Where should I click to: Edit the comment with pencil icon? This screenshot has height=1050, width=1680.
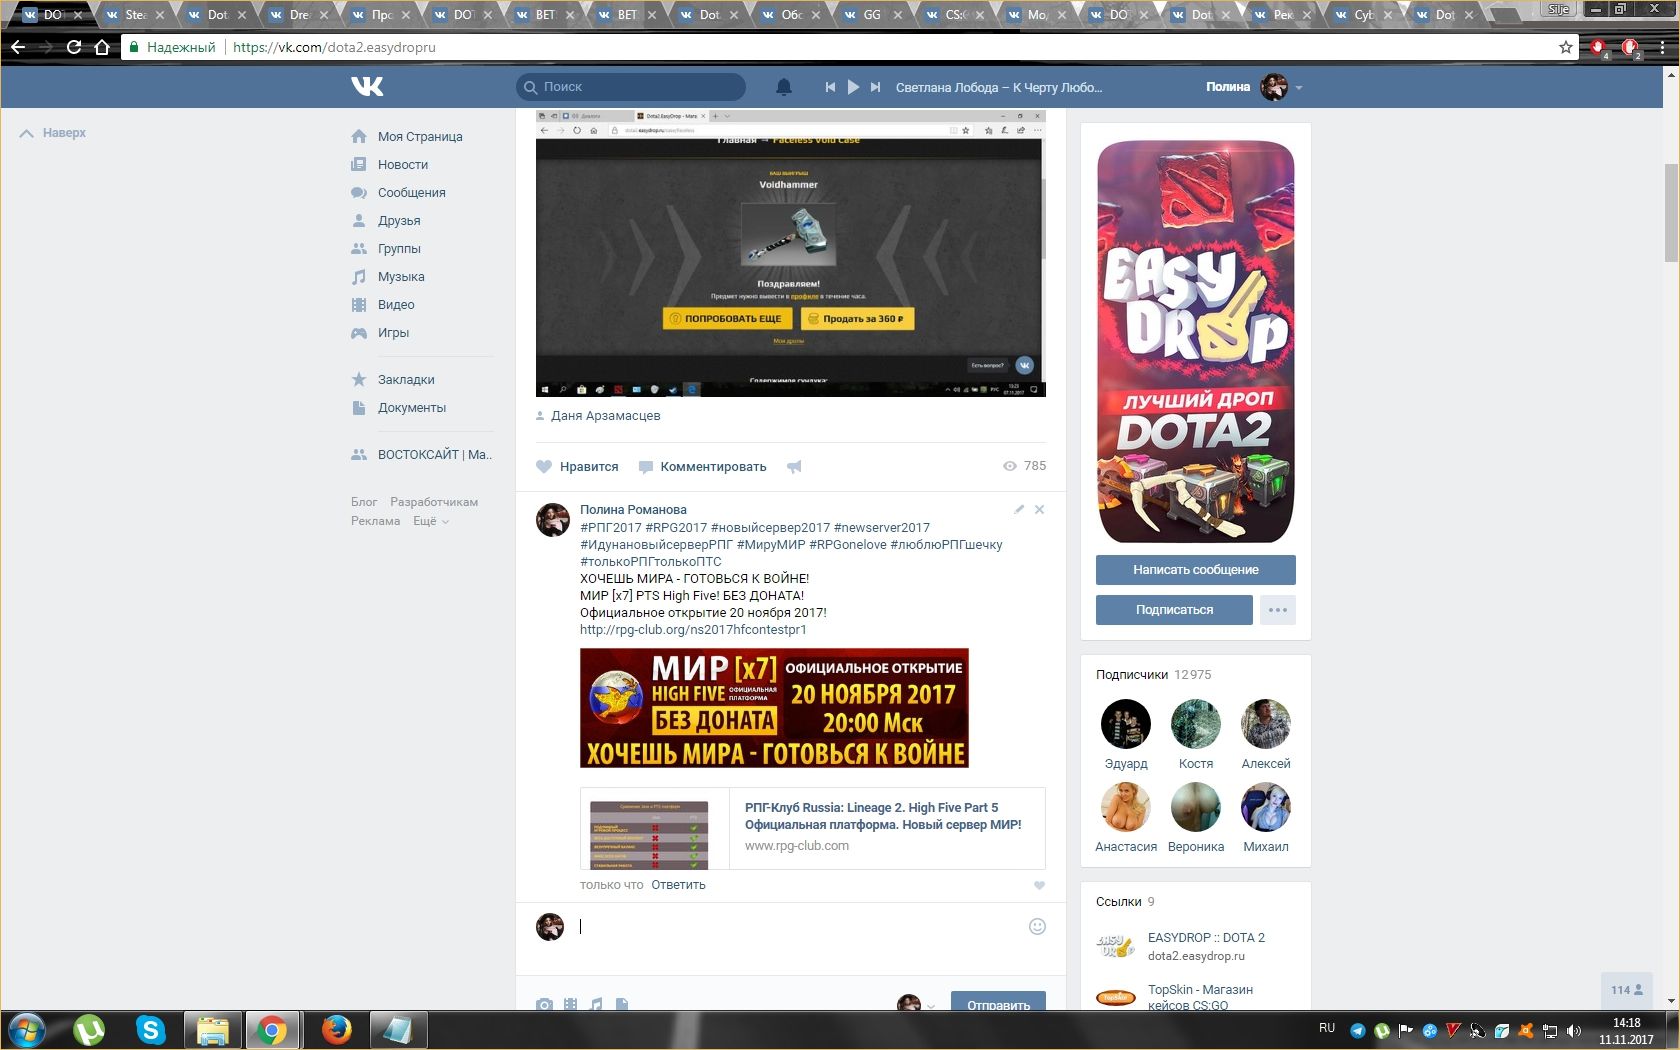pyautogui.click(x=1019, y=510)
